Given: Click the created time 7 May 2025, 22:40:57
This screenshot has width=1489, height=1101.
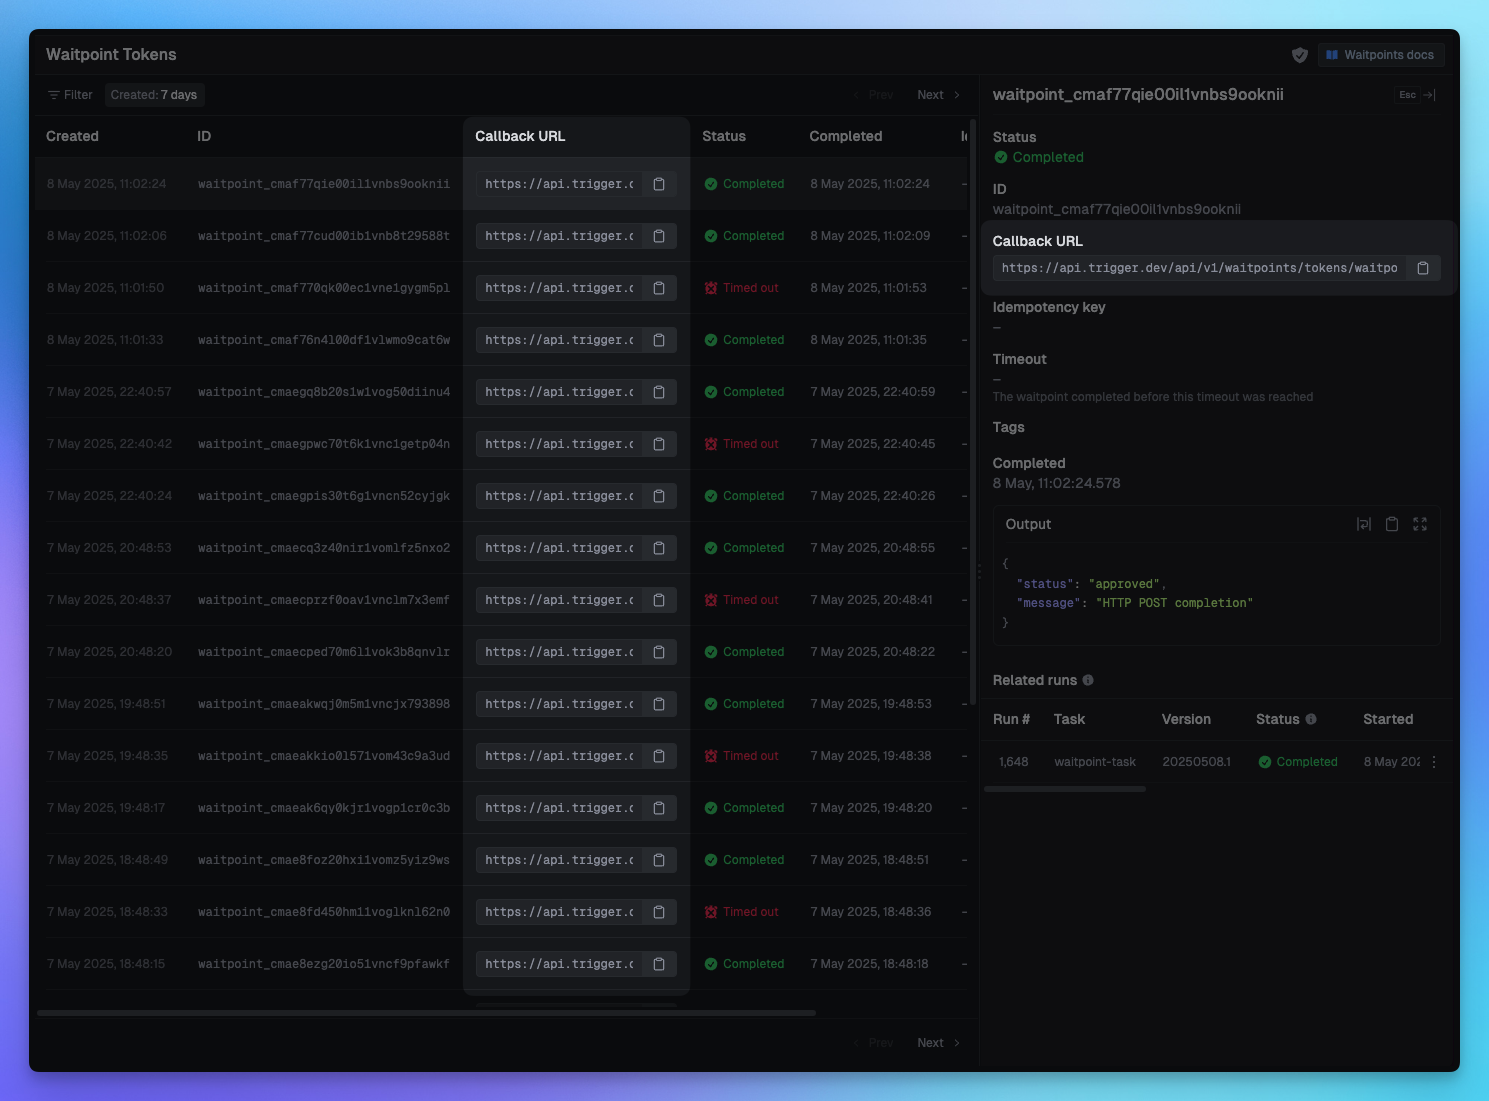Looking at the screenshot, I should coord(109,392).
